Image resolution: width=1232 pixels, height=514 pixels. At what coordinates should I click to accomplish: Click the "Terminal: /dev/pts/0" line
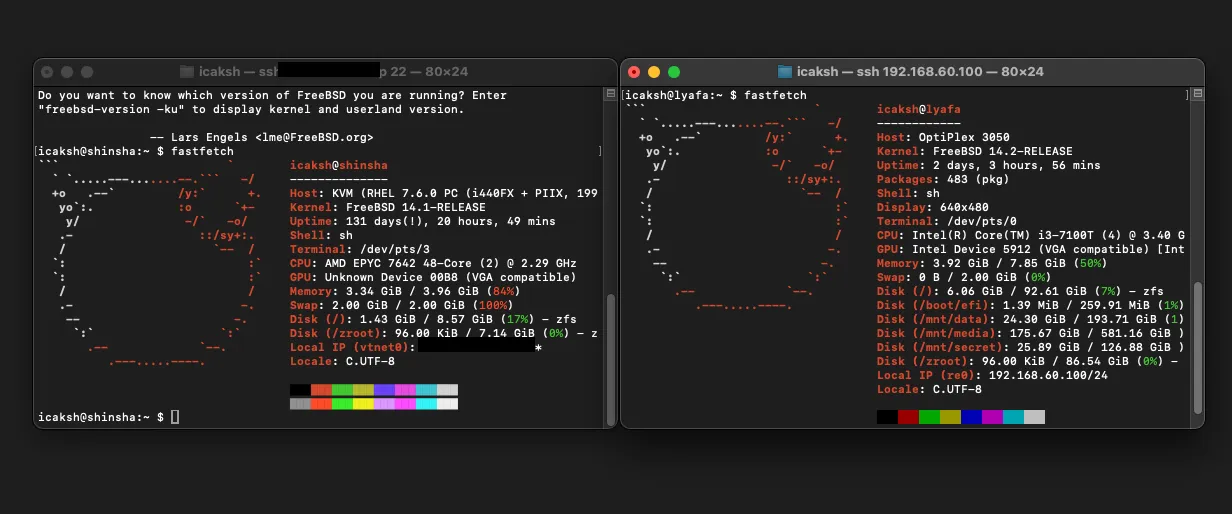pyautogui.click(x=947, y=221)
